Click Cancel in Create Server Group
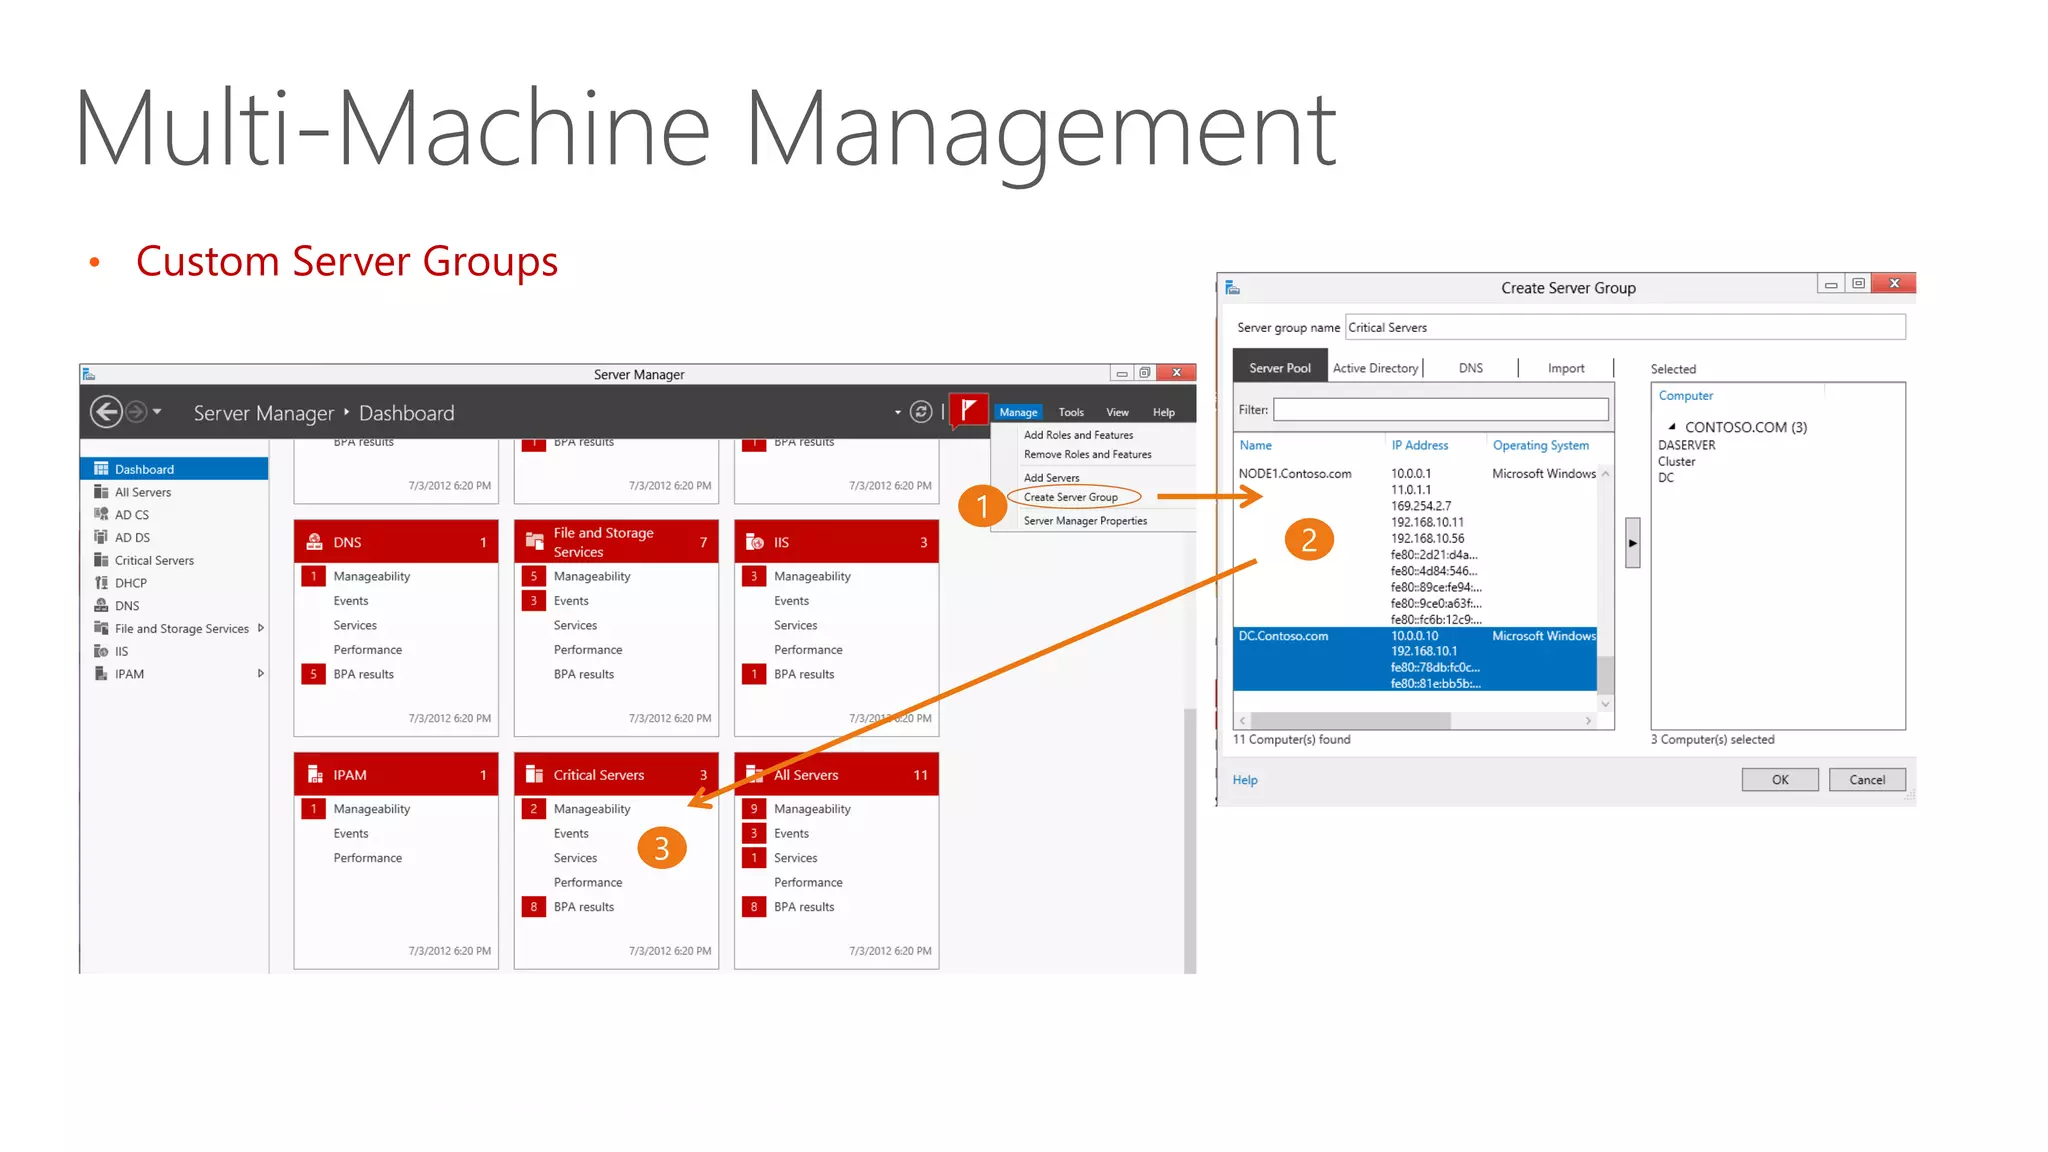Viewport: 2048px width, 1152px height. pos(1866,780)
